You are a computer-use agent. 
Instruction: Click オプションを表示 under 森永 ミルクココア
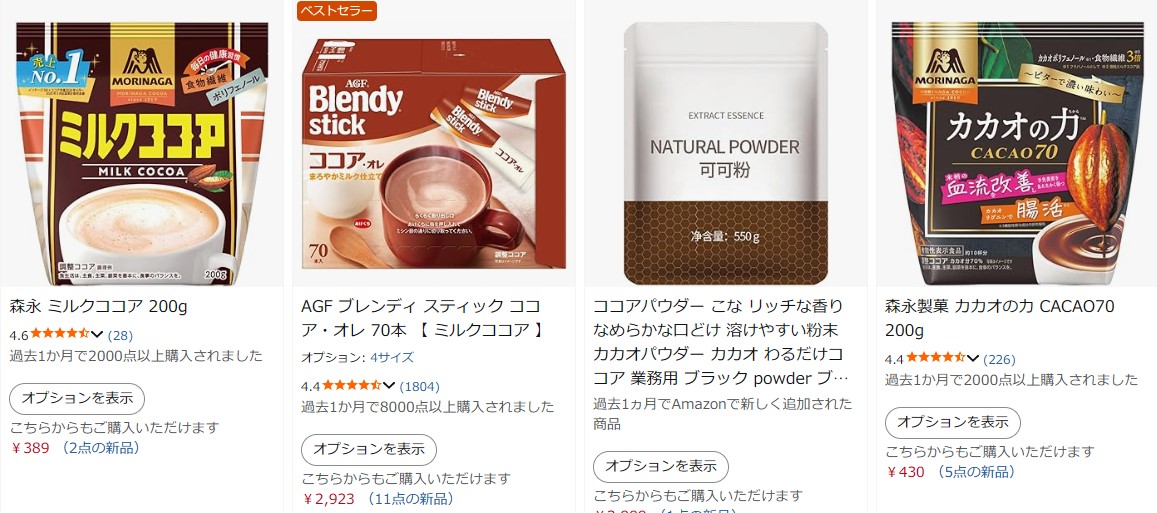tap(77, 399)
